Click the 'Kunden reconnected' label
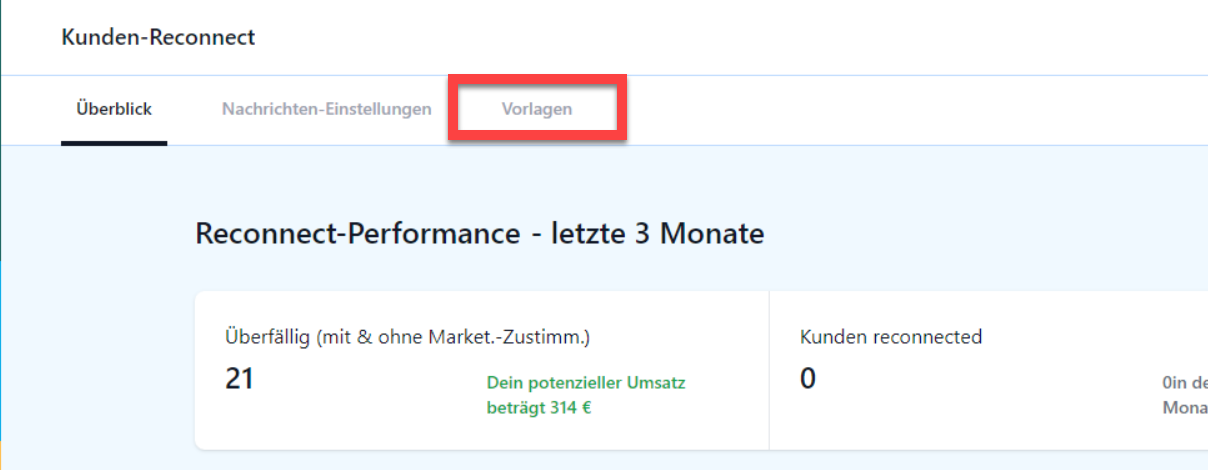 [891, 337]
